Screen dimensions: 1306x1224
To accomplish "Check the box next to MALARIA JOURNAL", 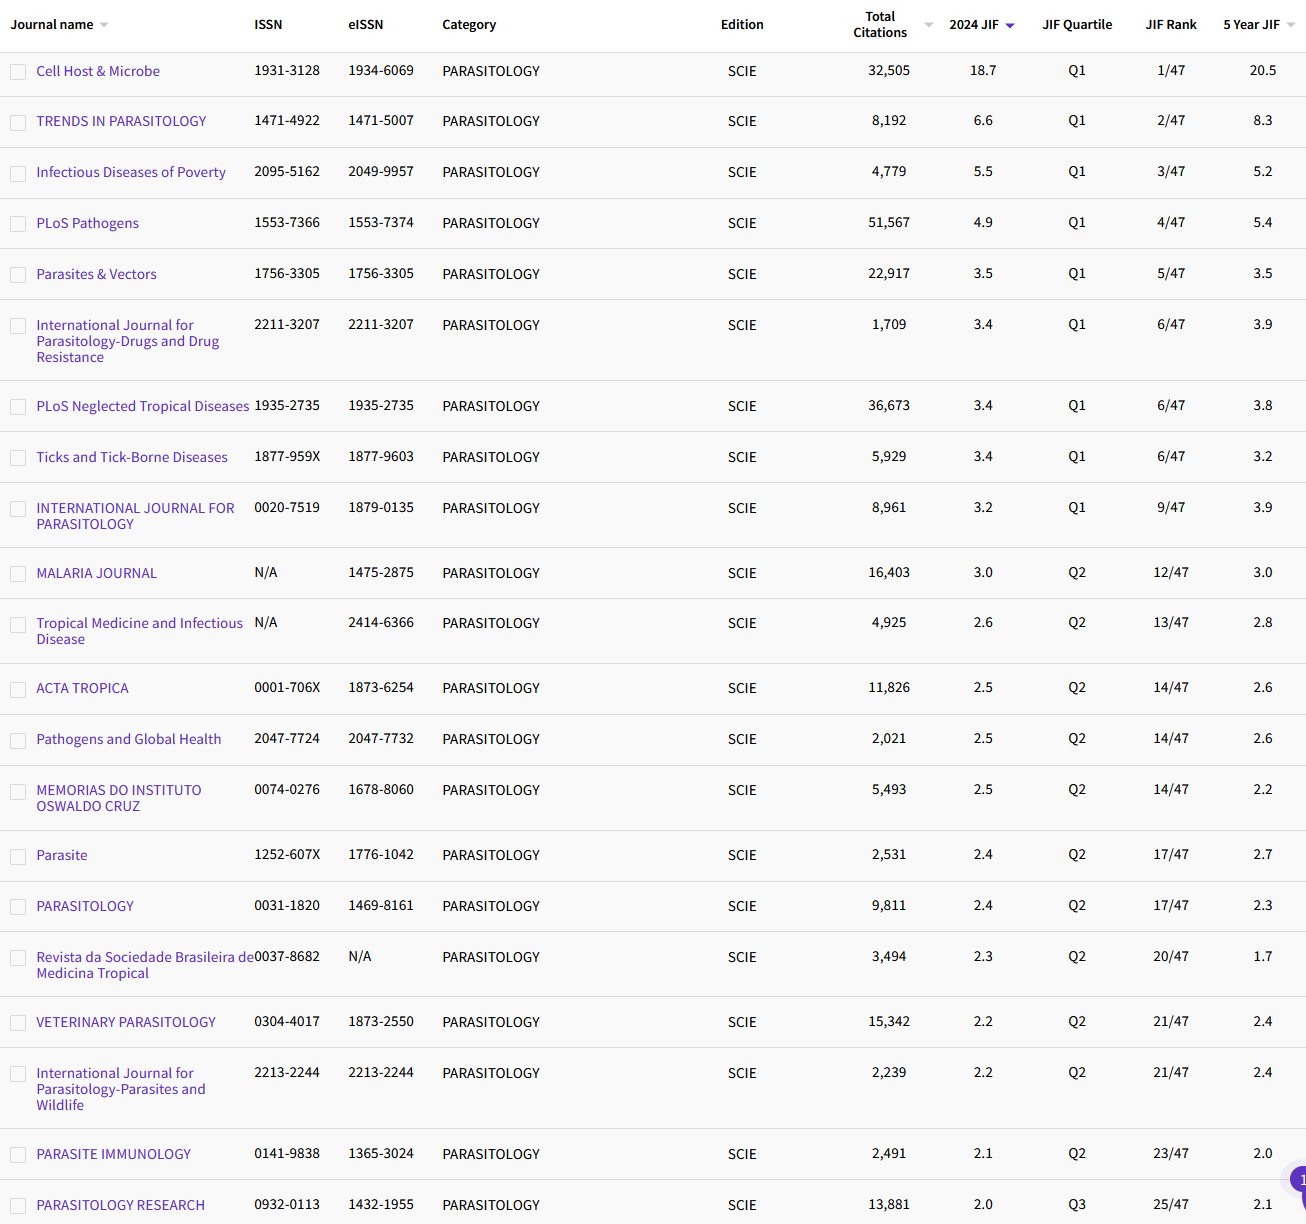I will tap(18, 574).
